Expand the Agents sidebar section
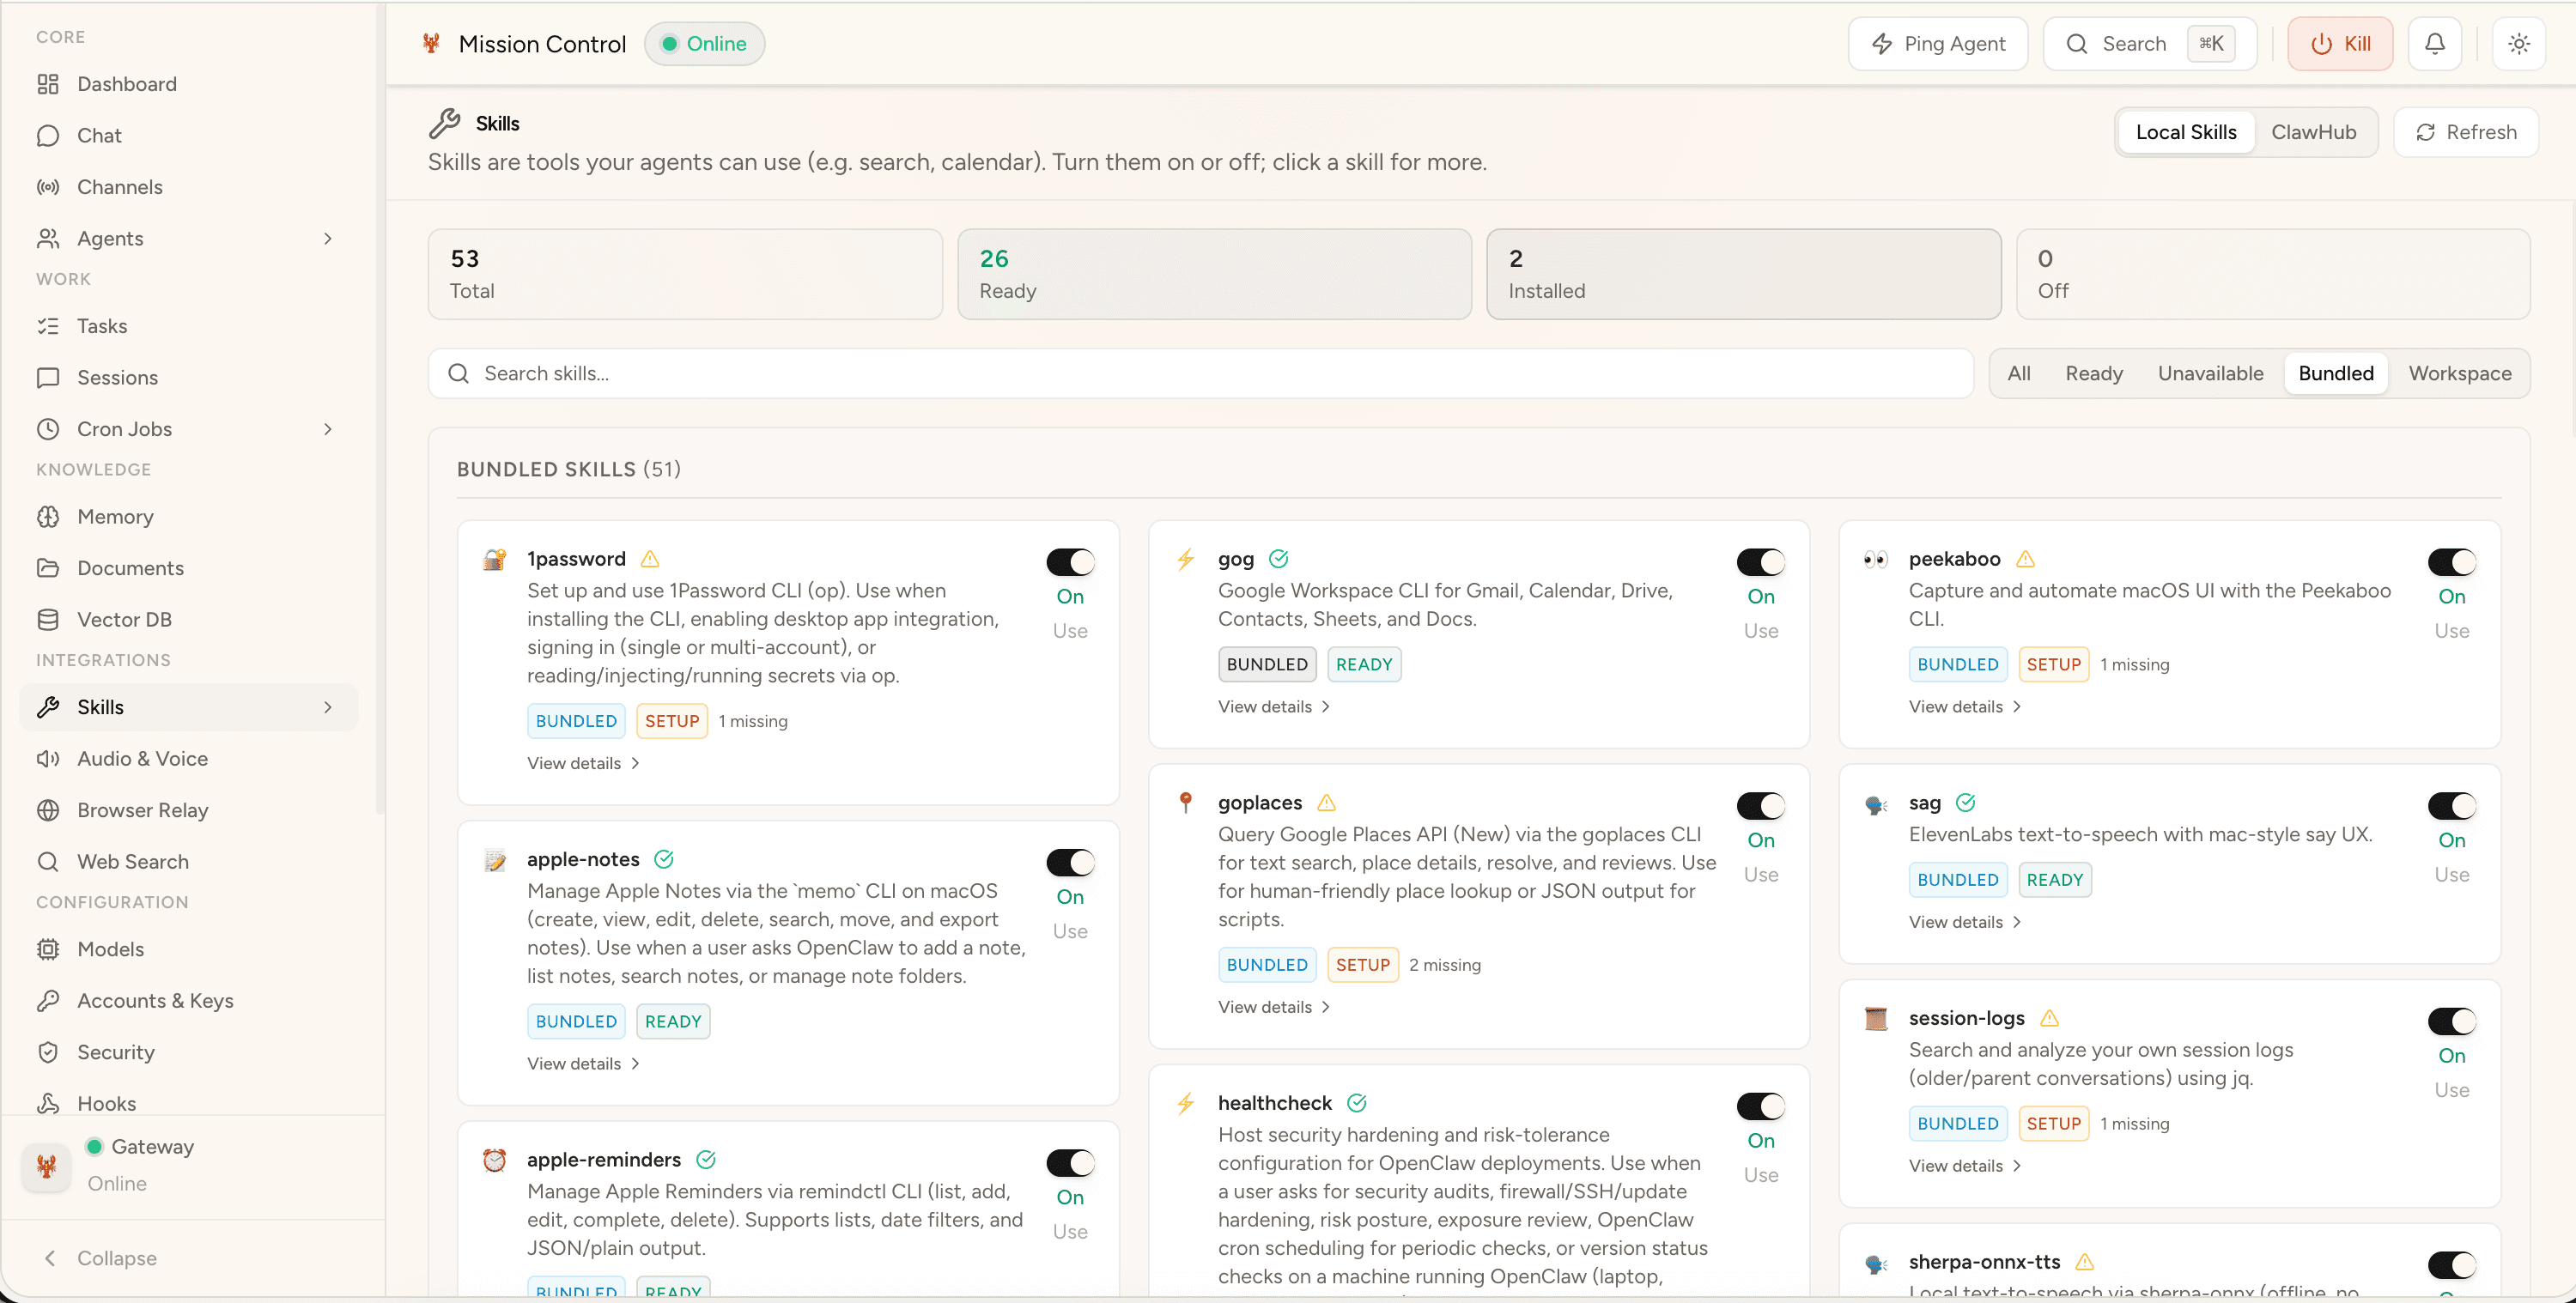Viewport: 2576px width, 1303px height. (328, 238)
